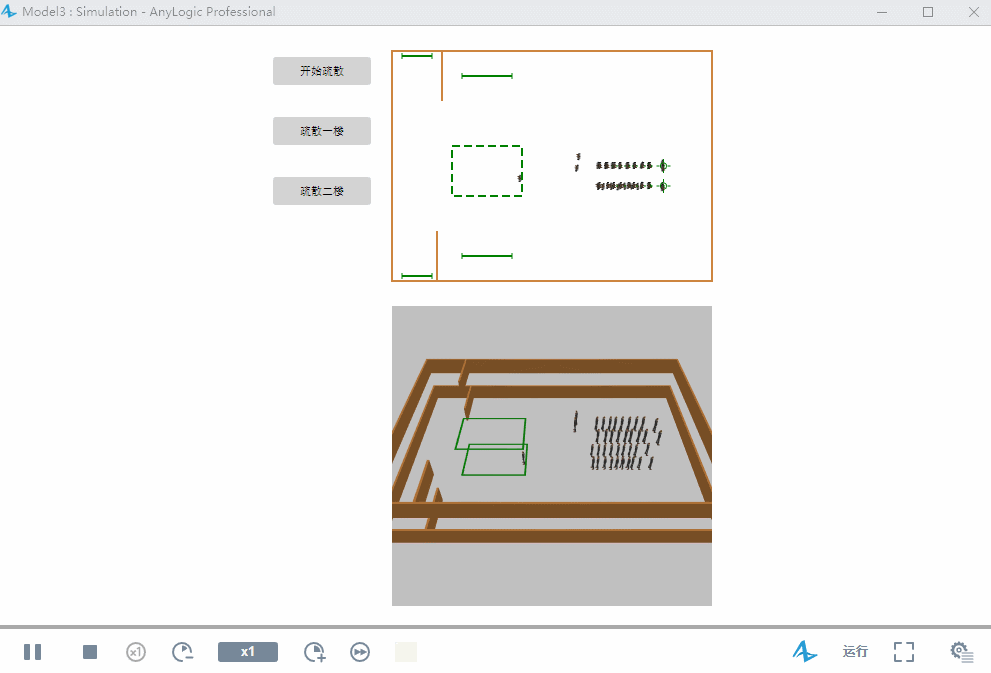Click the dashed green rectangle area in 2D plan
This screenshot has width=991, height=673.
click(x=487, y=171)
